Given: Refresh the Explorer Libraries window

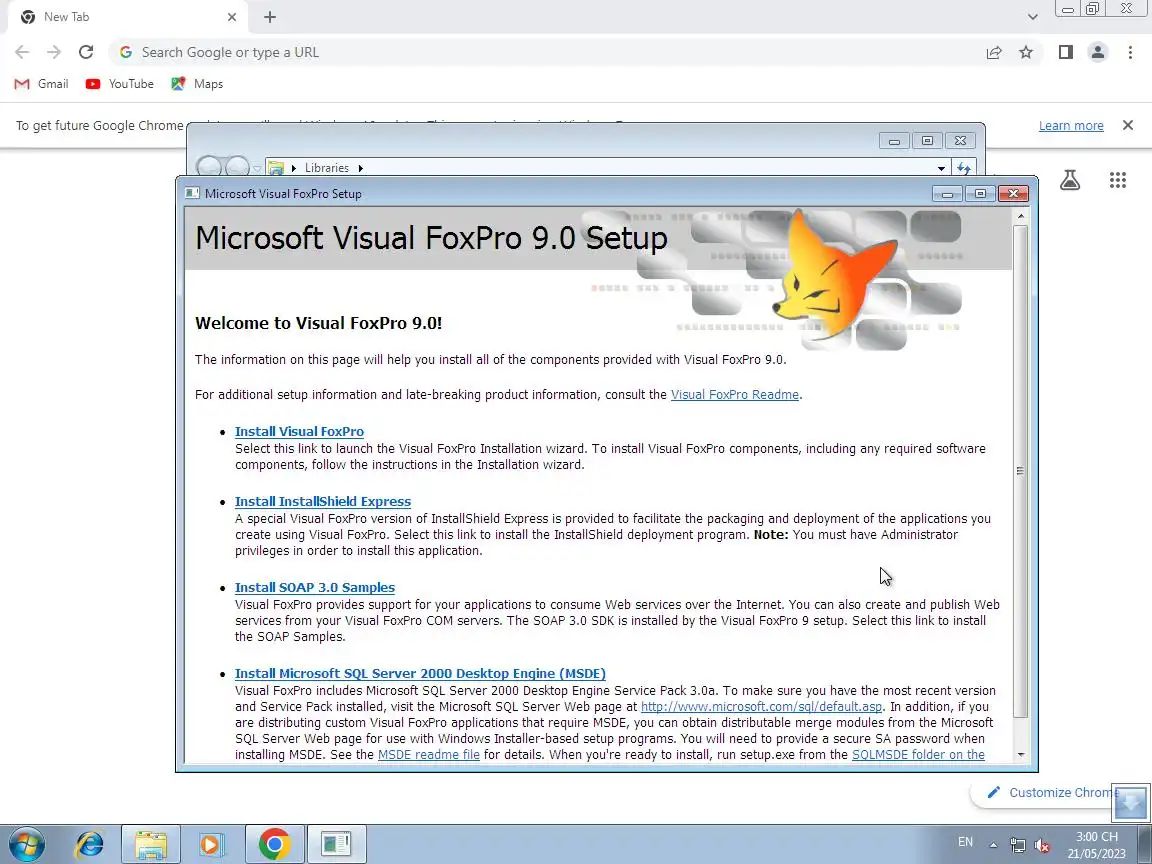Looking at the screenshot, I should 963,168.
